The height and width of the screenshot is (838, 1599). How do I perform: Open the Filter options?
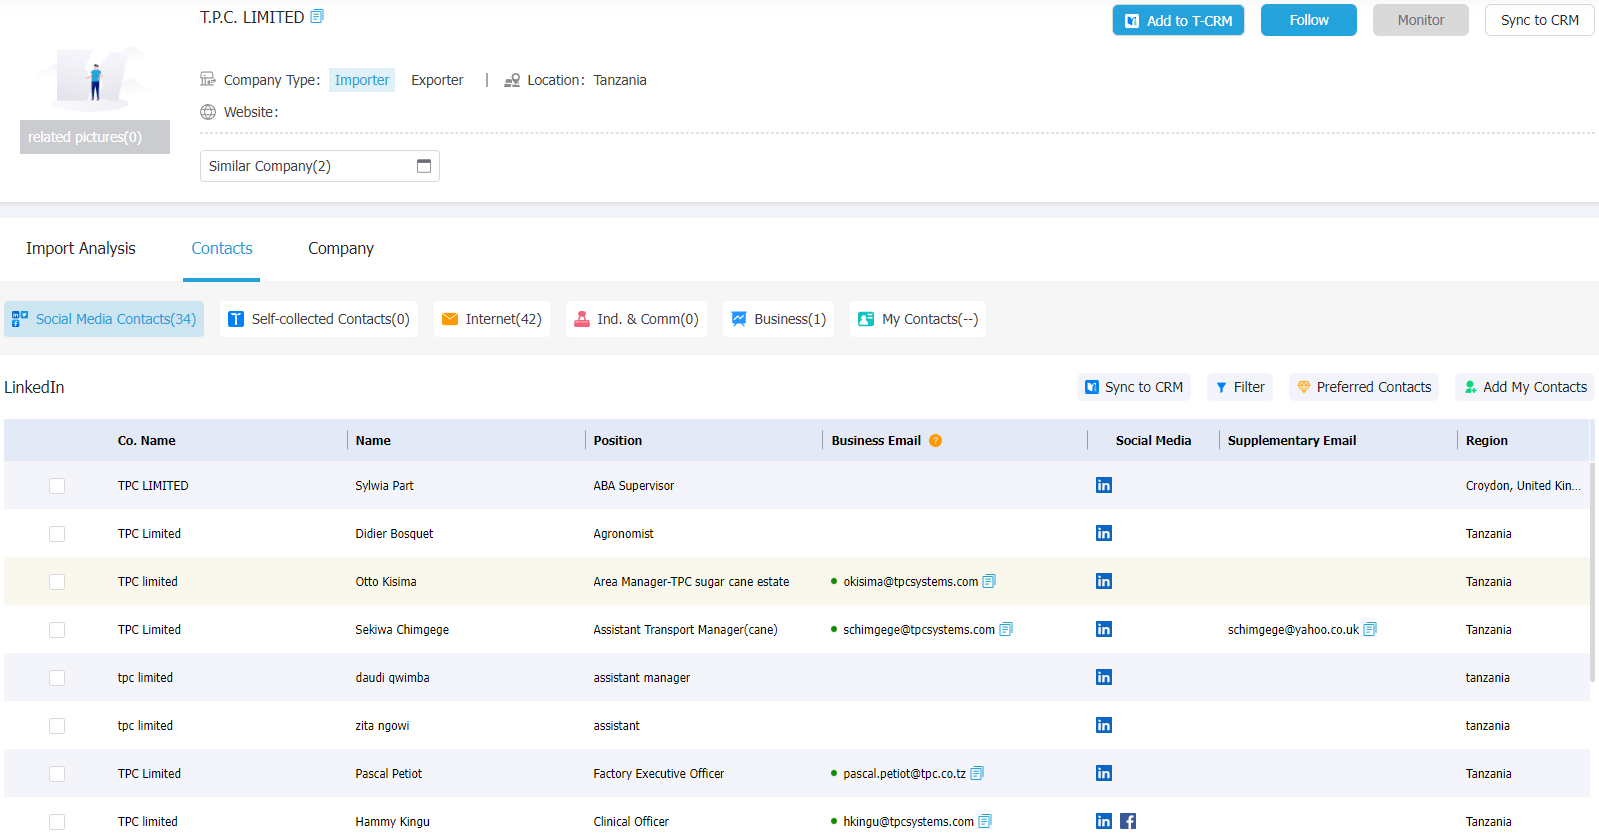pos(1240,387)
